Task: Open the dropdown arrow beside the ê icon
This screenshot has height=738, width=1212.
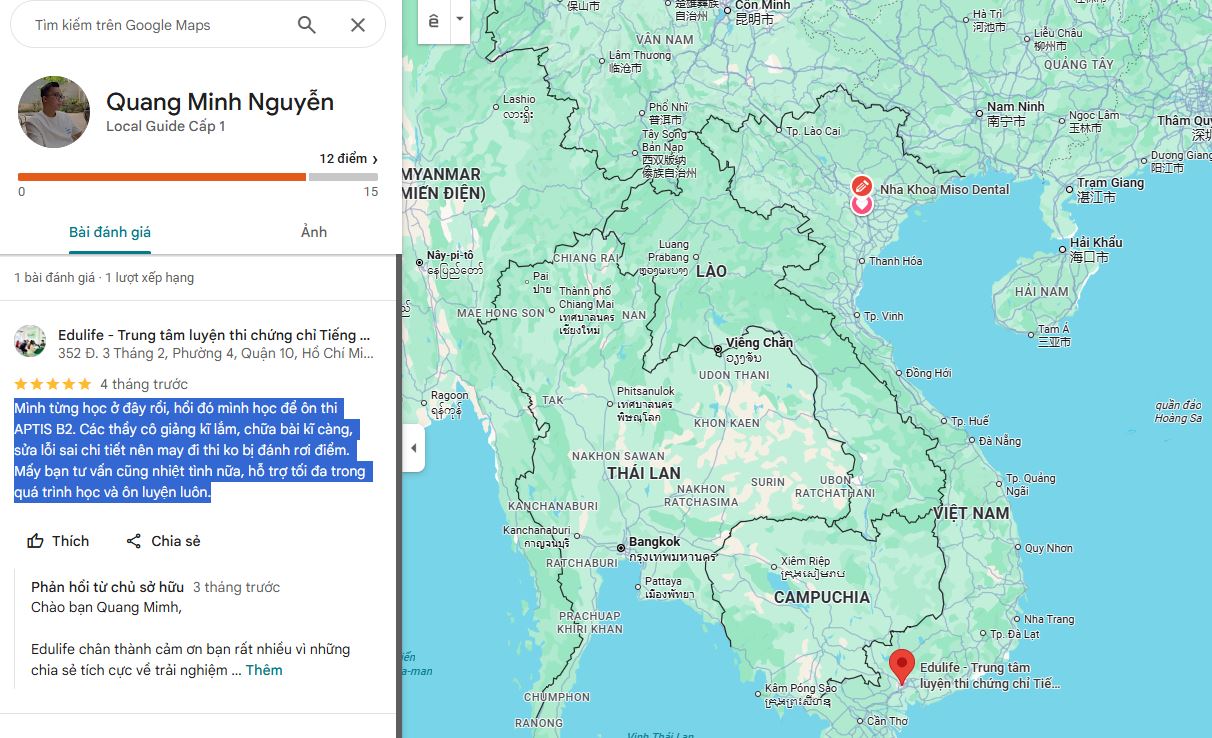Action: pyautogui.click(x=459, y=19)
